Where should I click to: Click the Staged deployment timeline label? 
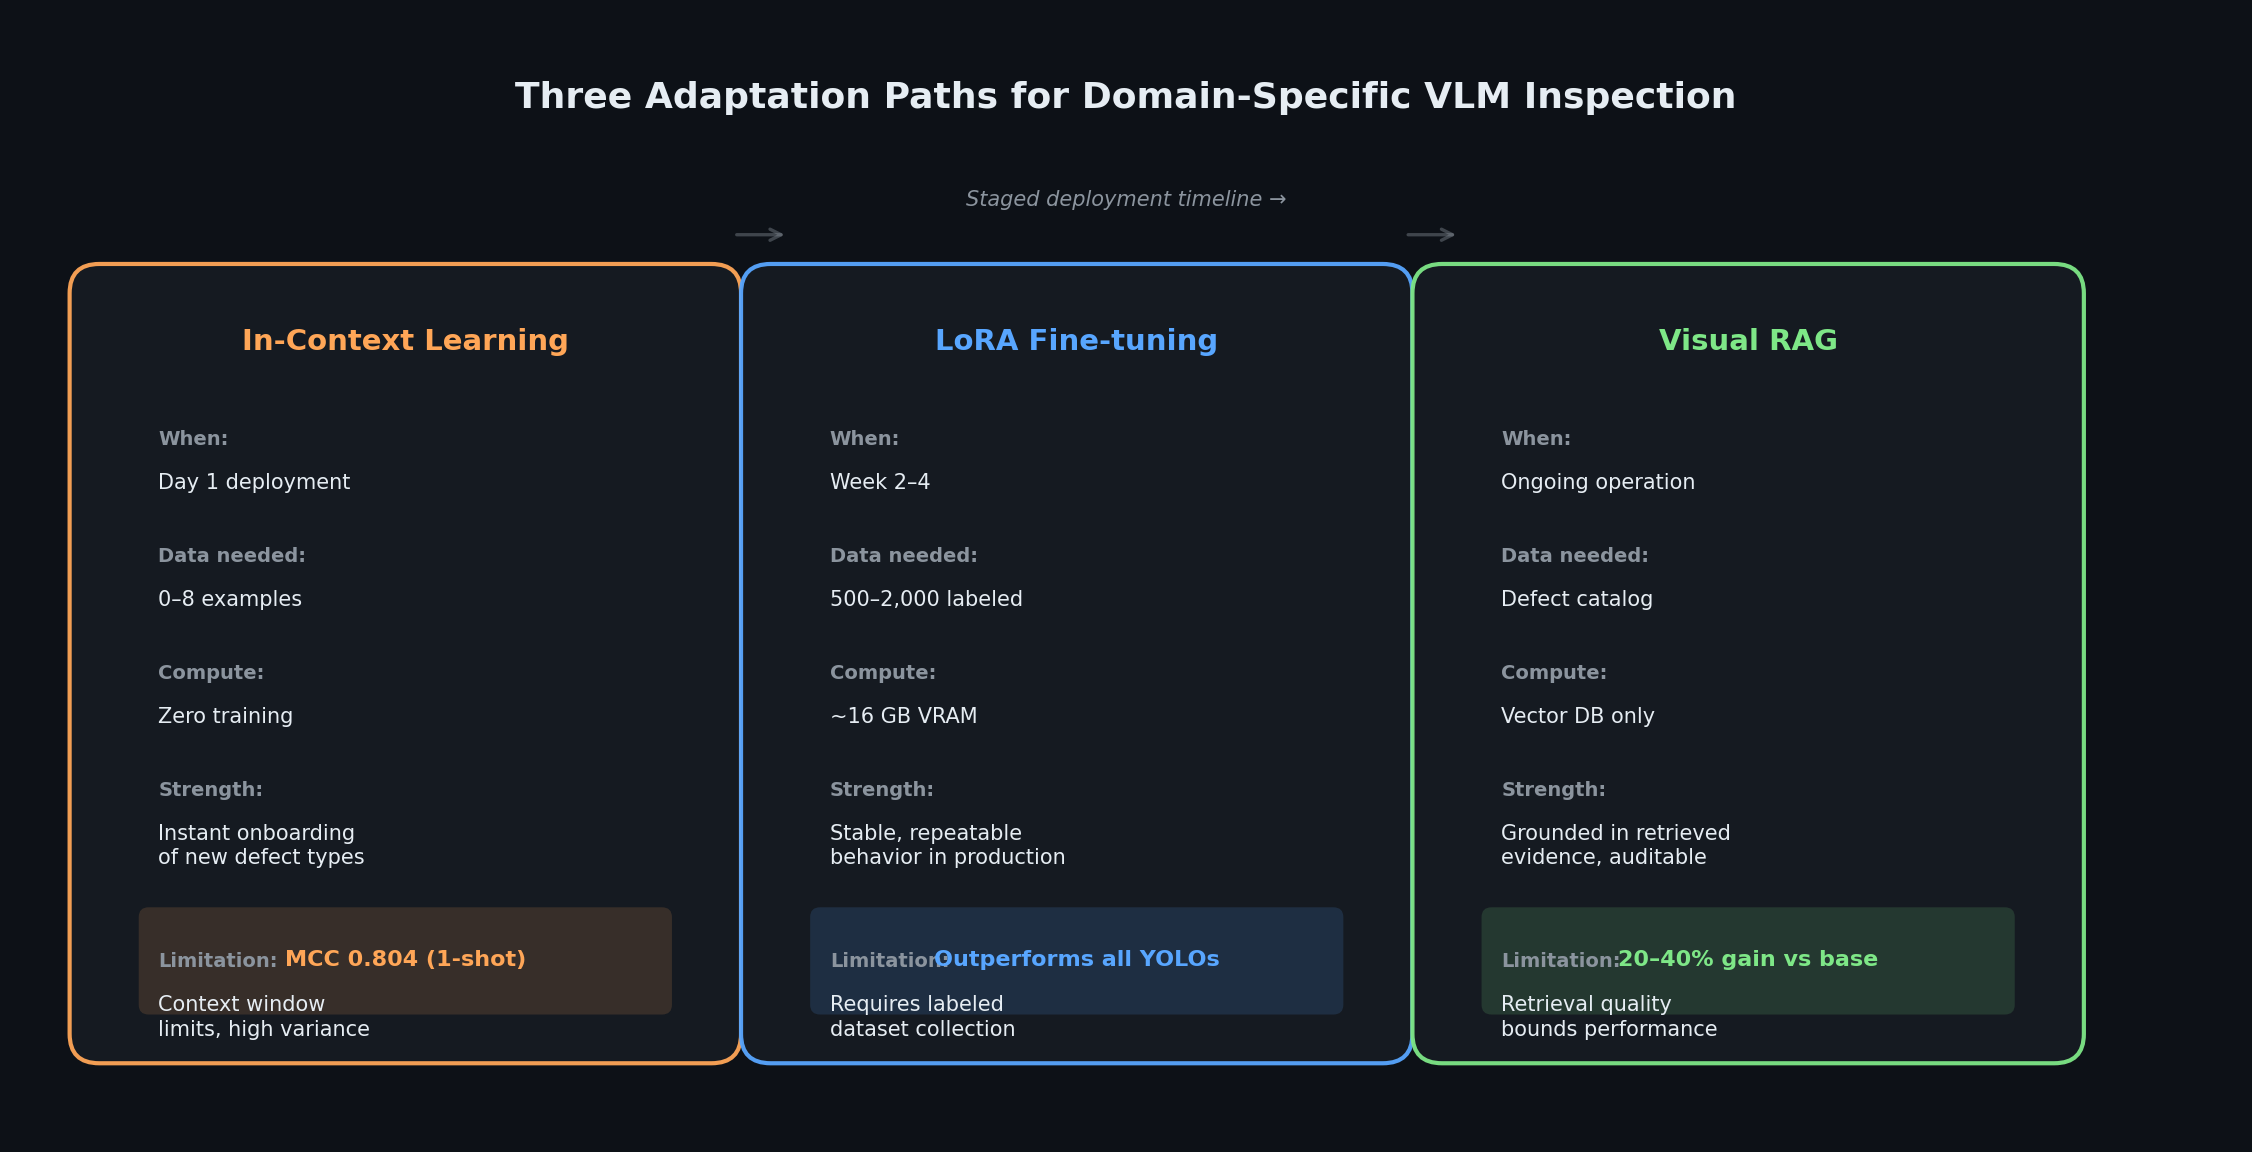tap(1125, 200)
